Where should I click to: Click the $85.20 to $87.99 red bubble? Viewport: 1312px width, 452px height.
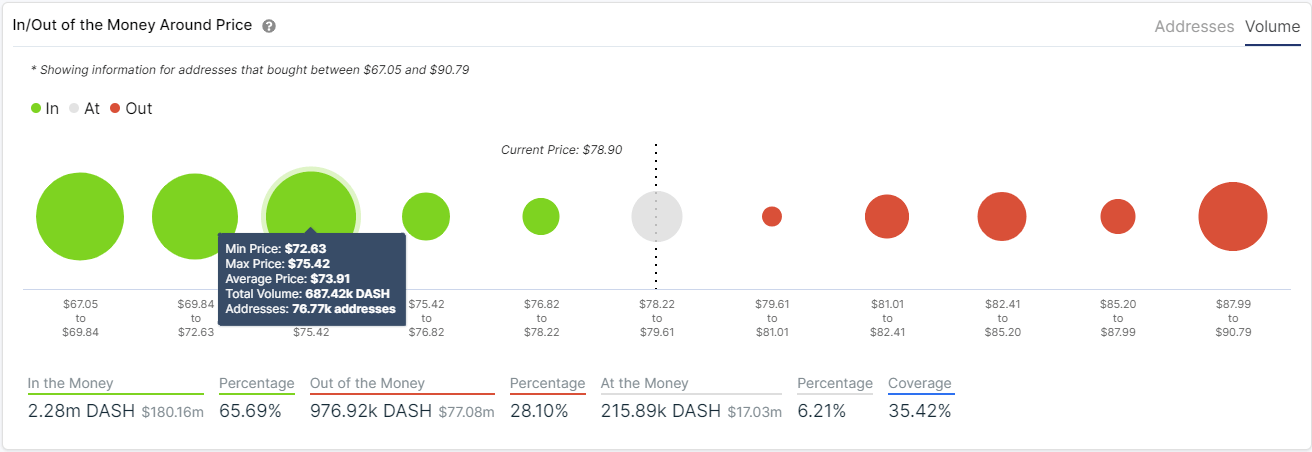point(1118,217)
